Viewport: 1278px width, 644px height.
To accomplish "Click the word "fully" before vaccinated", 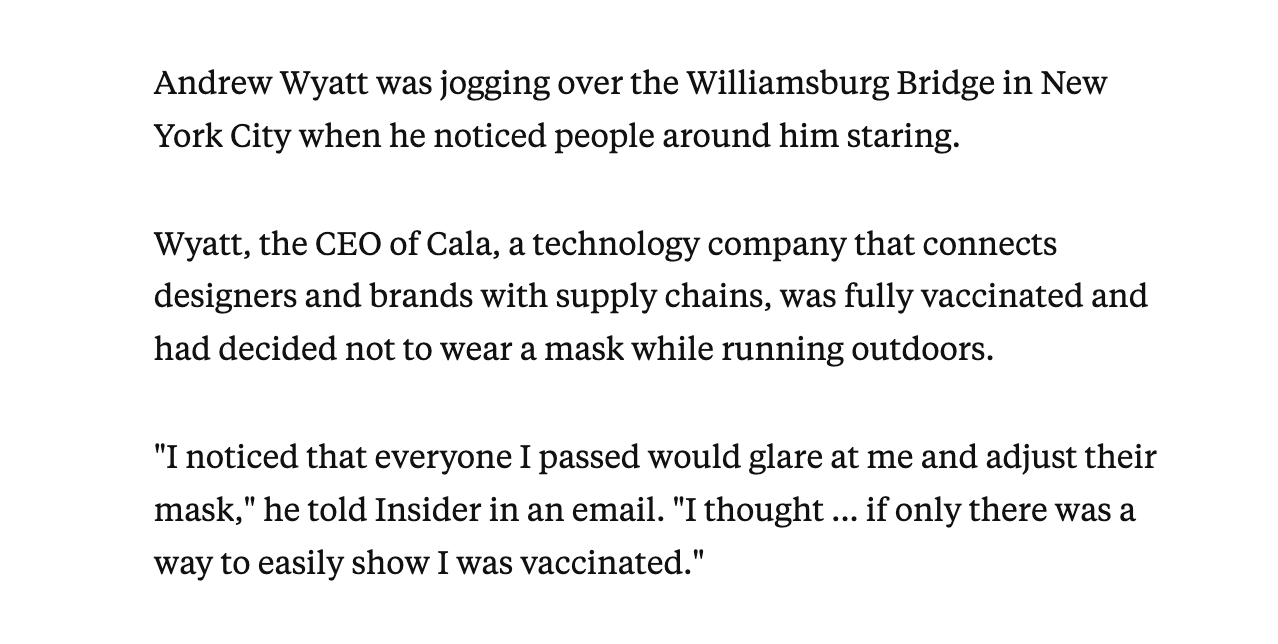I will pos(877,298).
